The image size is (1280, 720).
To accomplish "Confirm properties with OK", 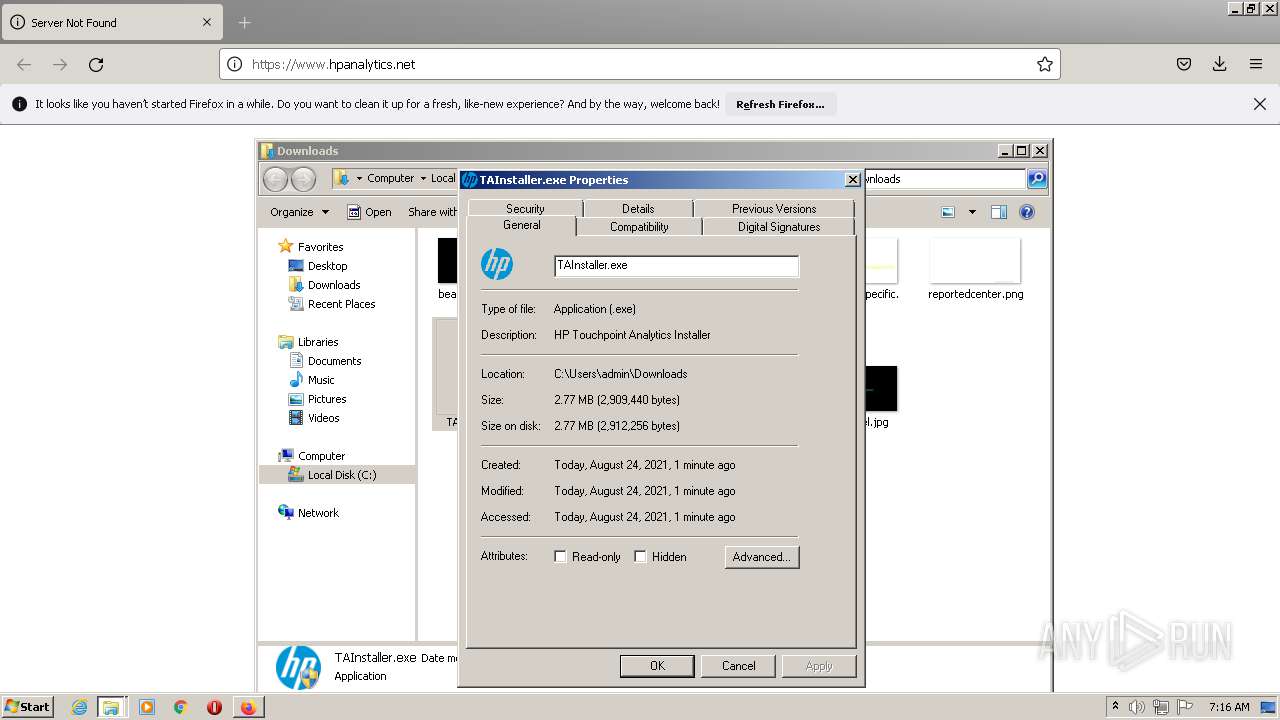I will pos(657,666).
